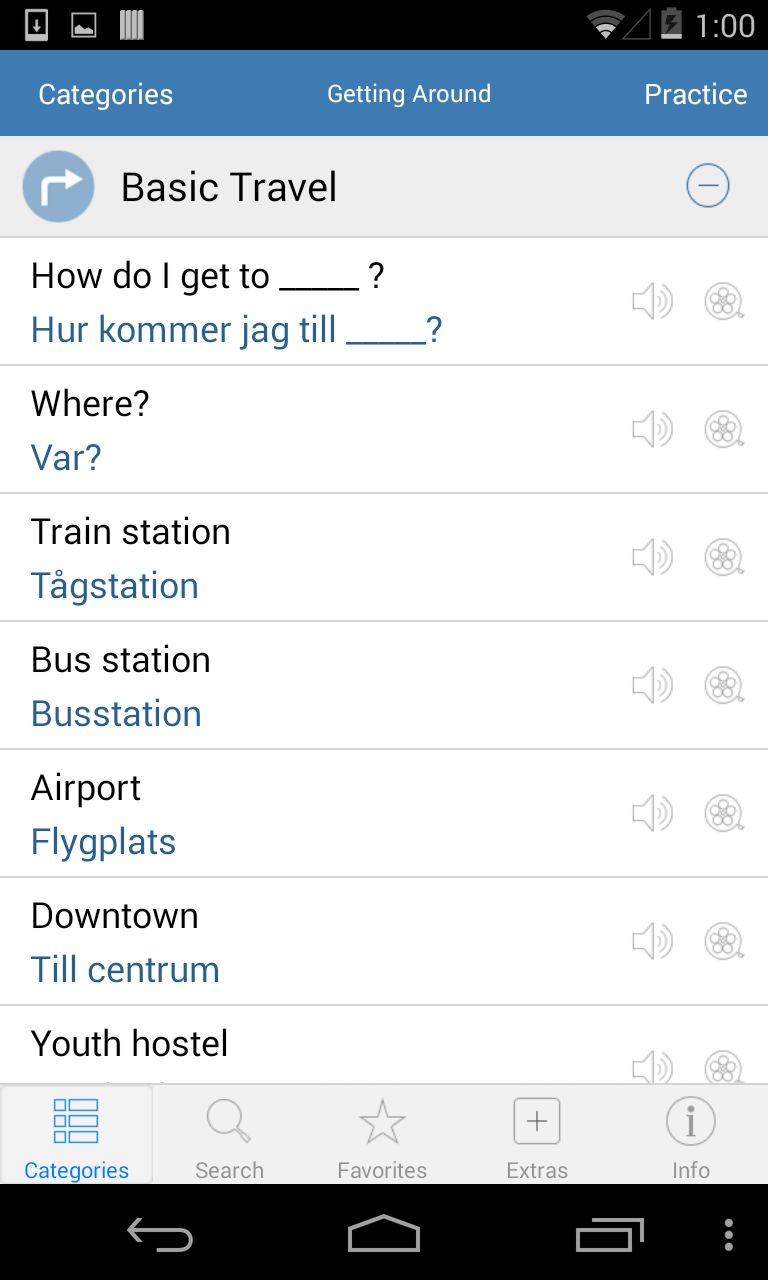Screen dimensions: 768x1280
Task: Tap the Practice button in header
Action: (x=695, y=94)
